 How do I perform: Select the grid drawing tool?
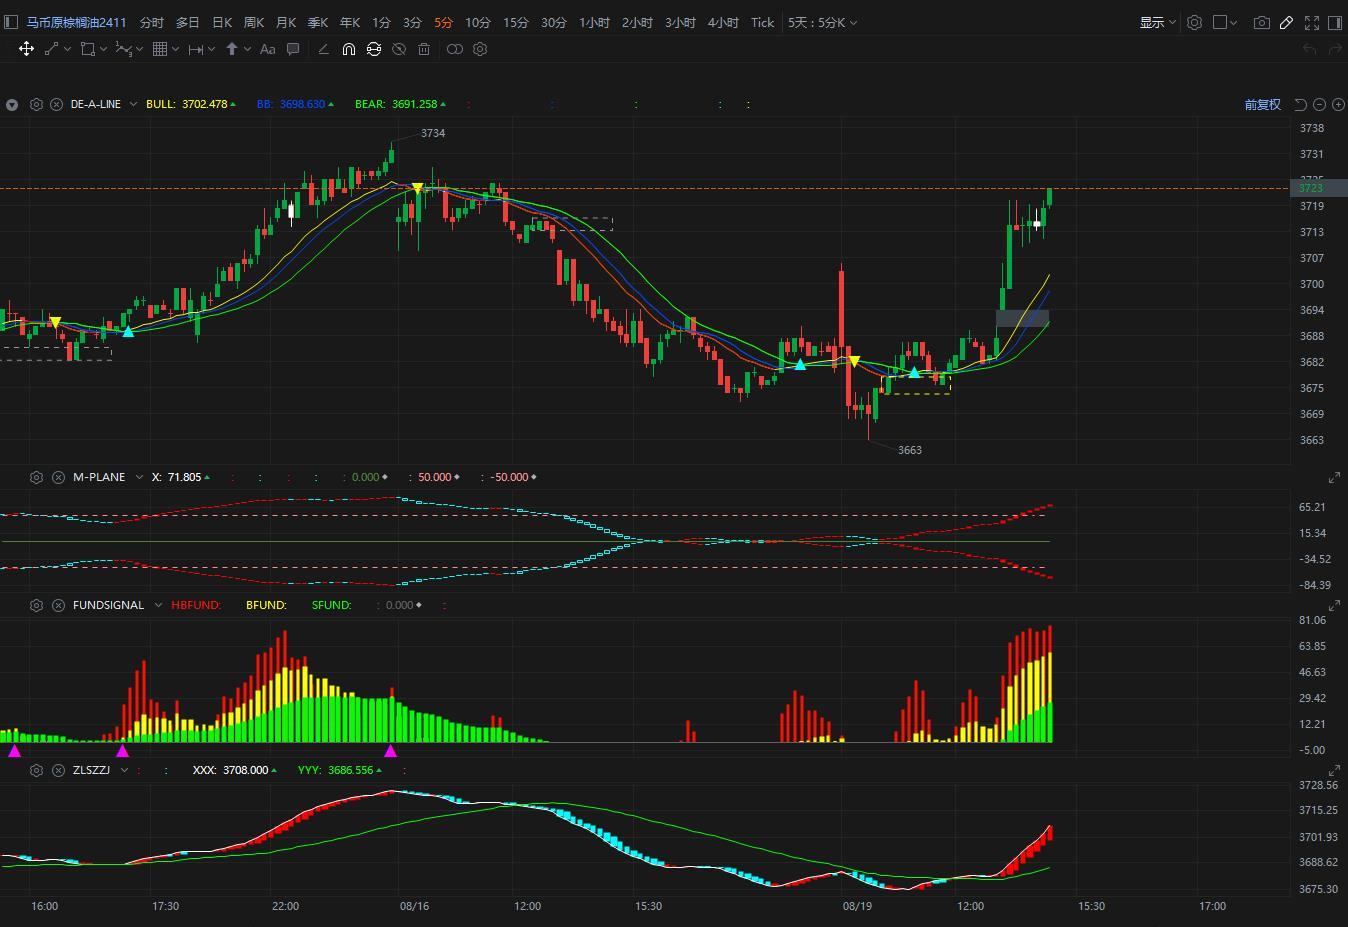tap(159, 48)
